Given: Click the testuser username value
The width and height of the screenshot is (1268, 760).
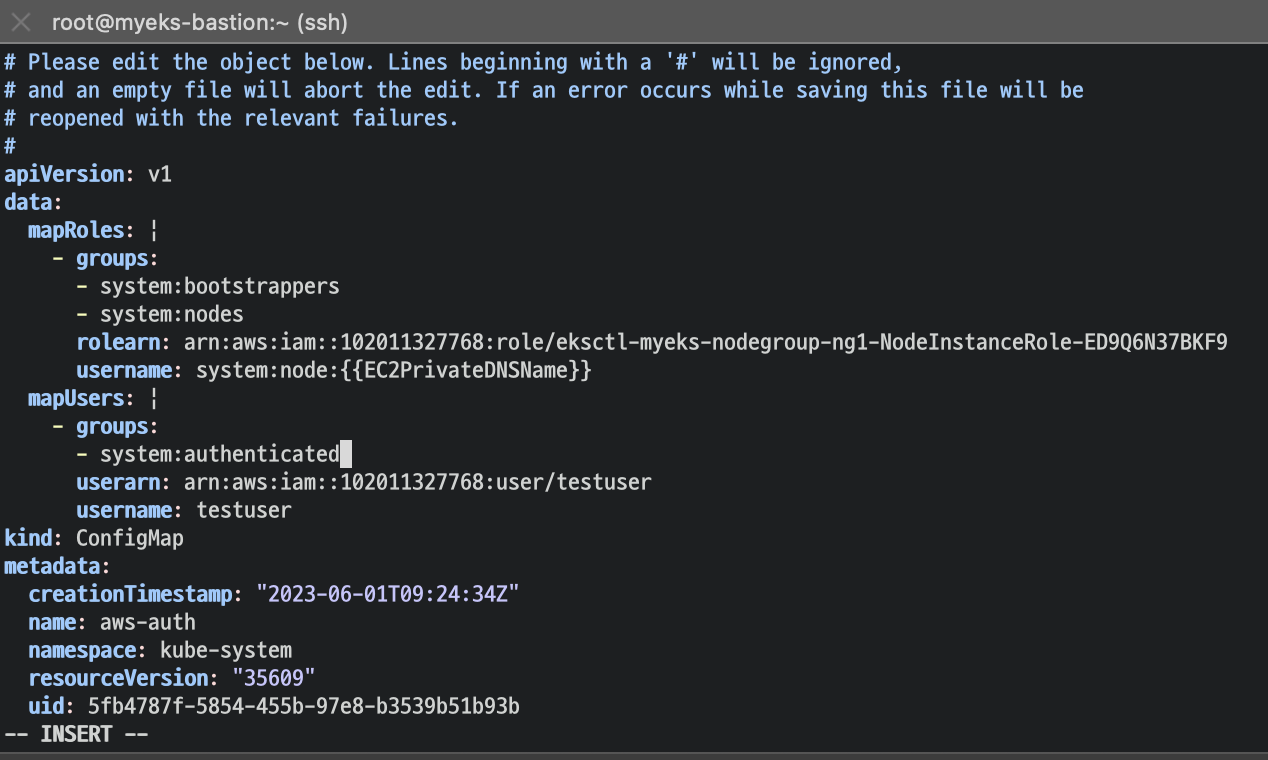Looking at the screenshot, I should click(244, 510).
